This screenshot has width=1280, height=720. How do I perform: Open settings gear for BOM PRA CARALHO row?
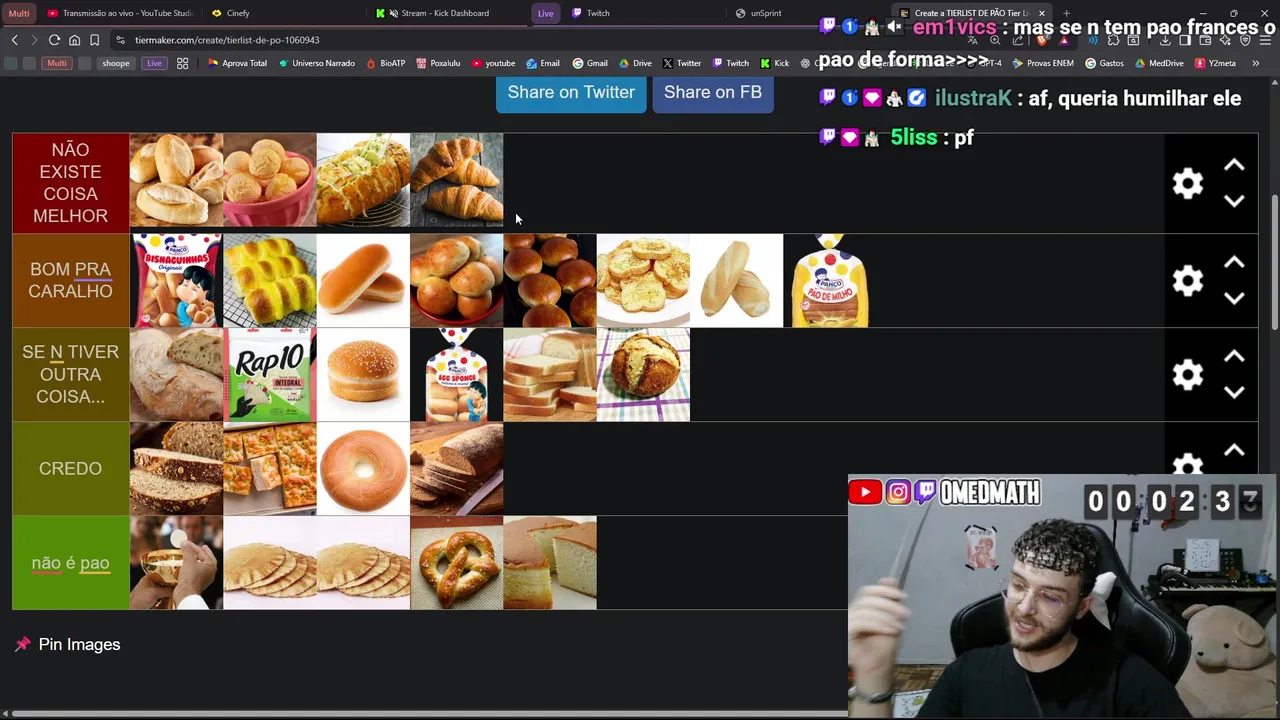click(x=1187, y=281)
